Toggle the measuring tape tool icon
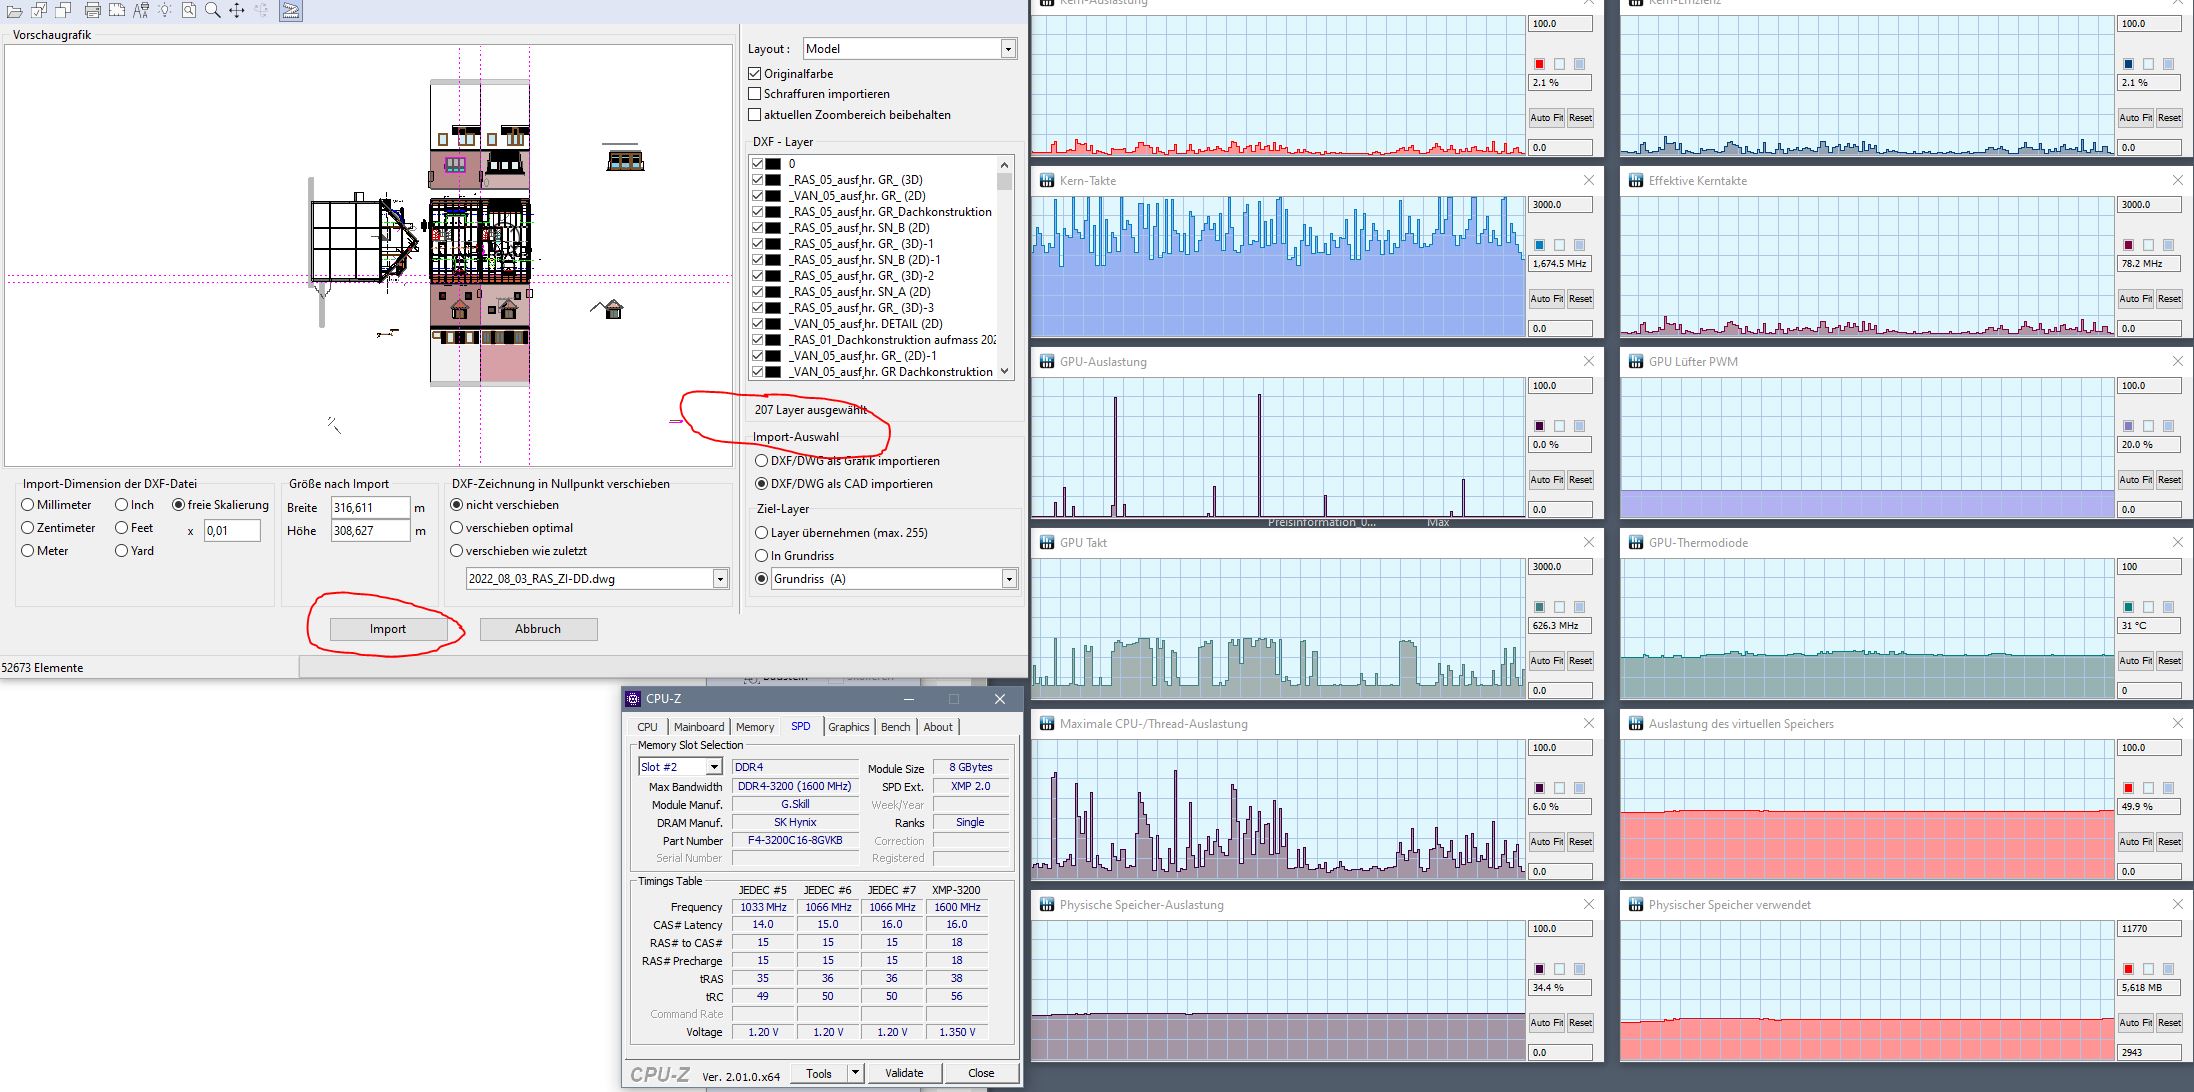 point(290,11)
